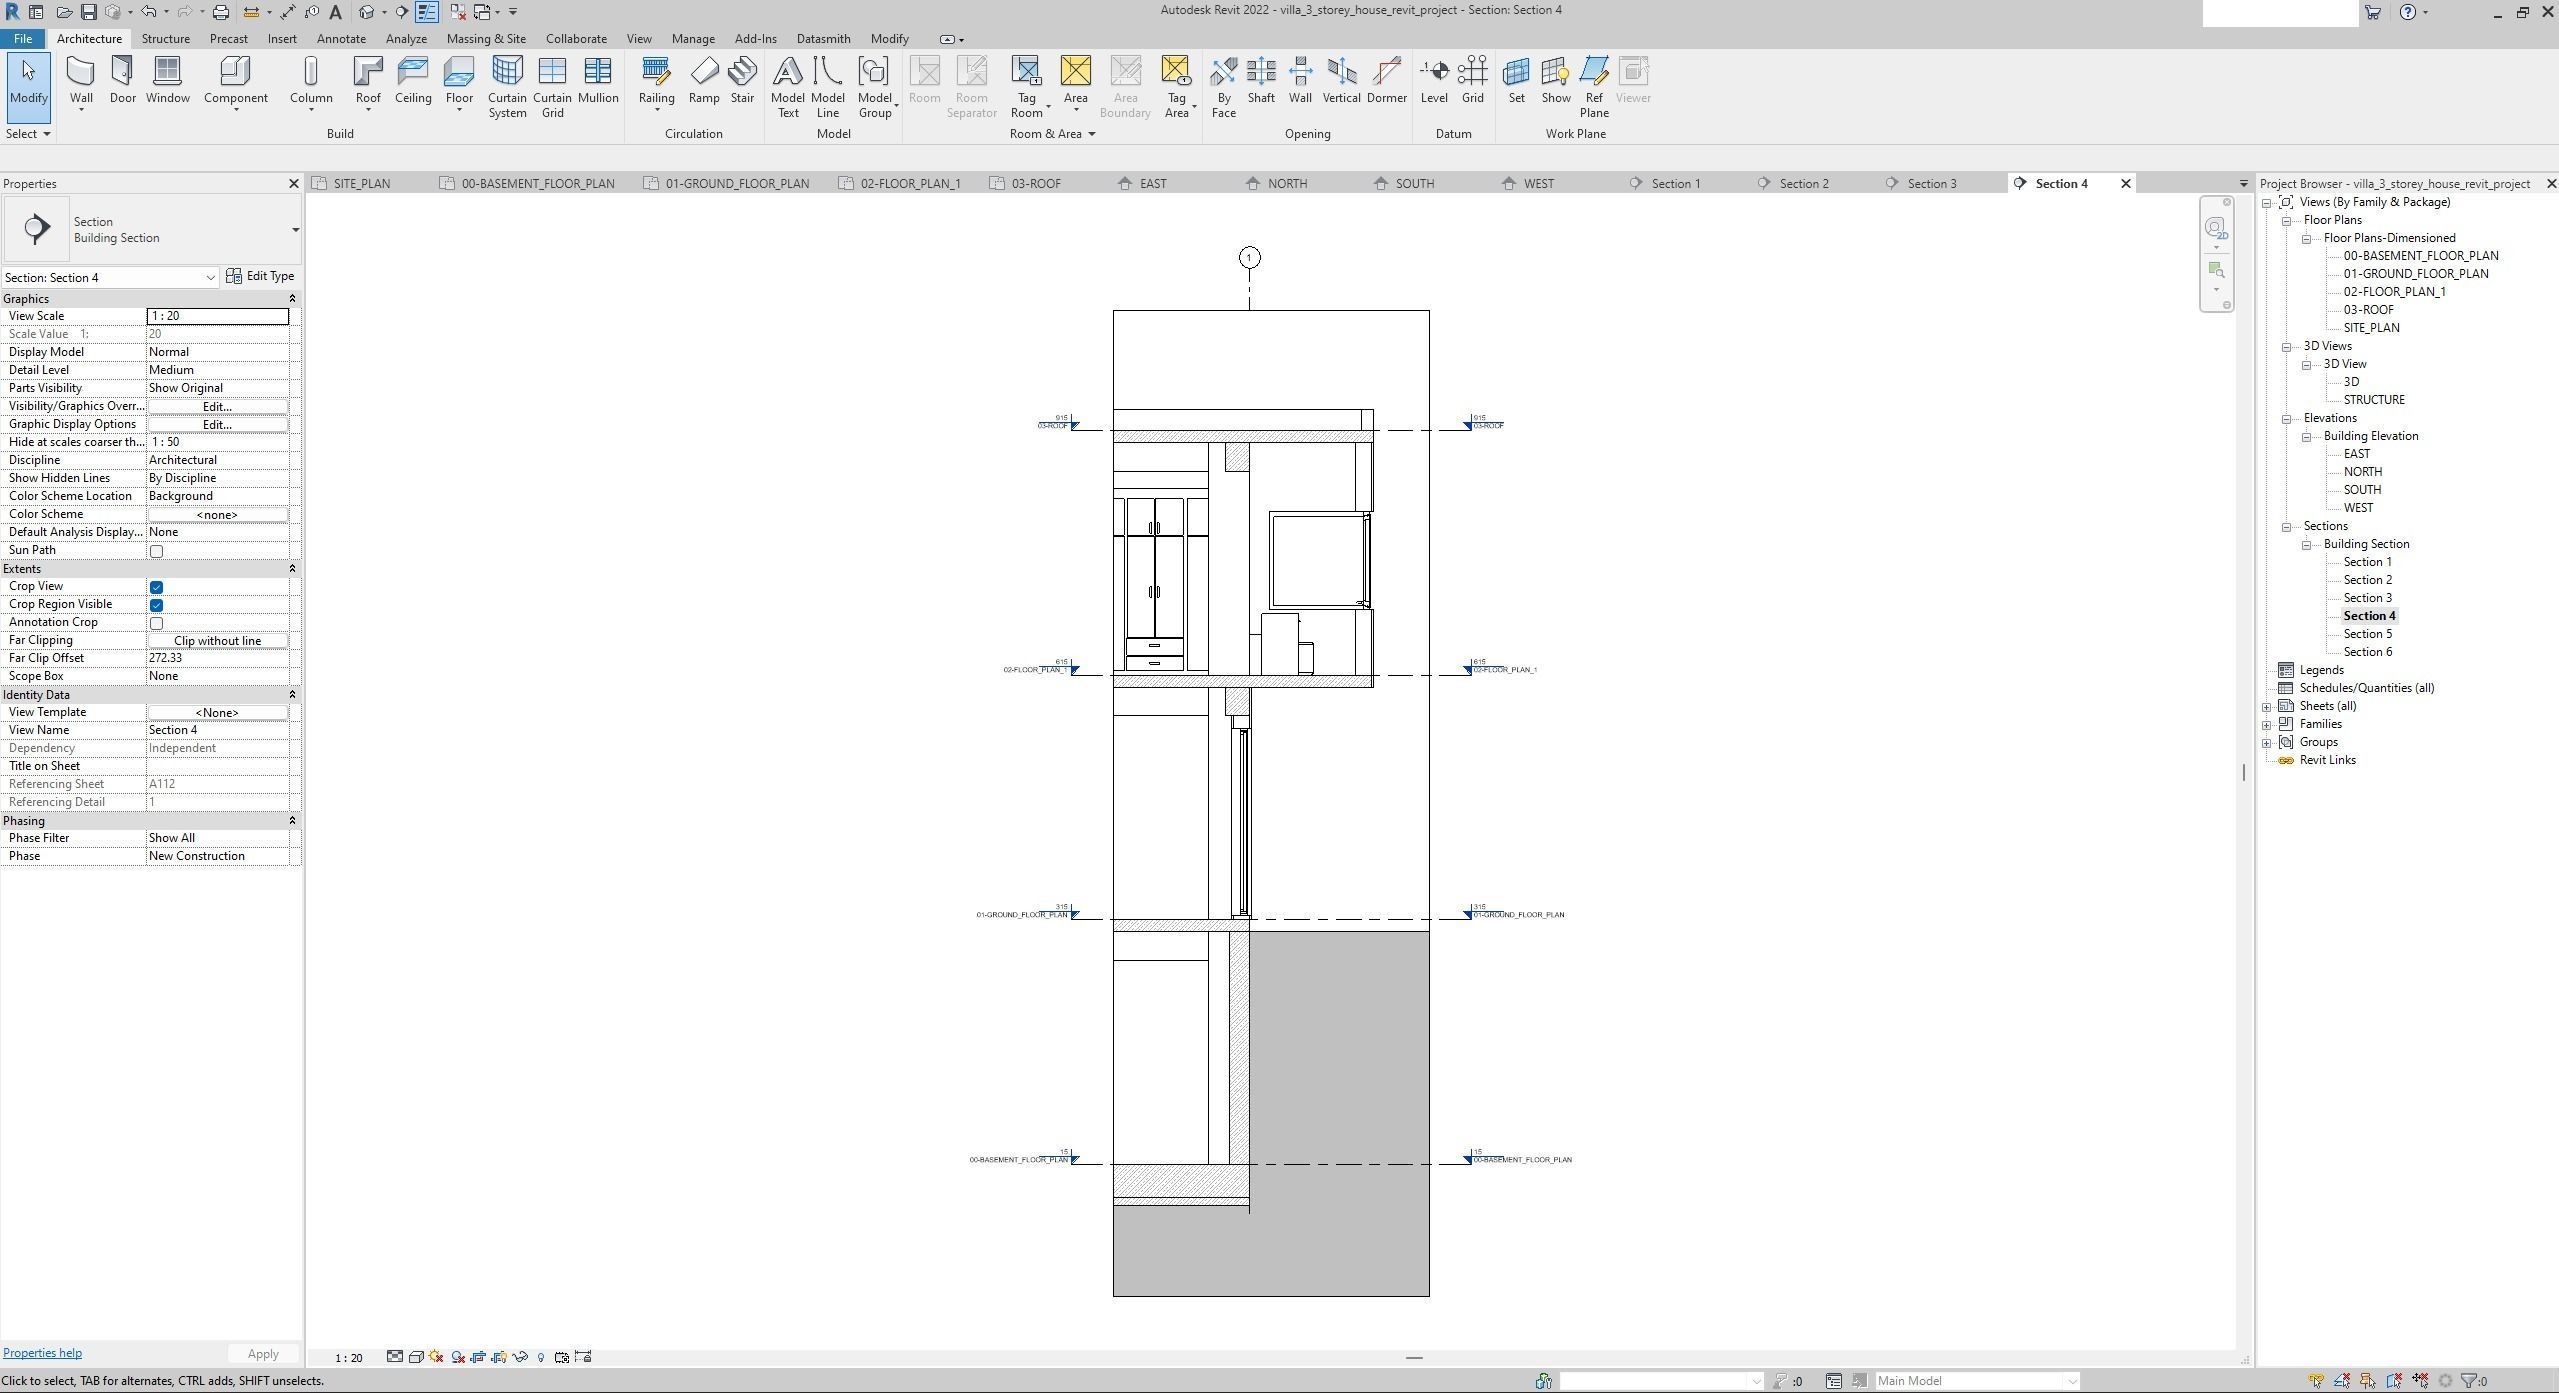Click the View Scale input field

tap(217, 316)
